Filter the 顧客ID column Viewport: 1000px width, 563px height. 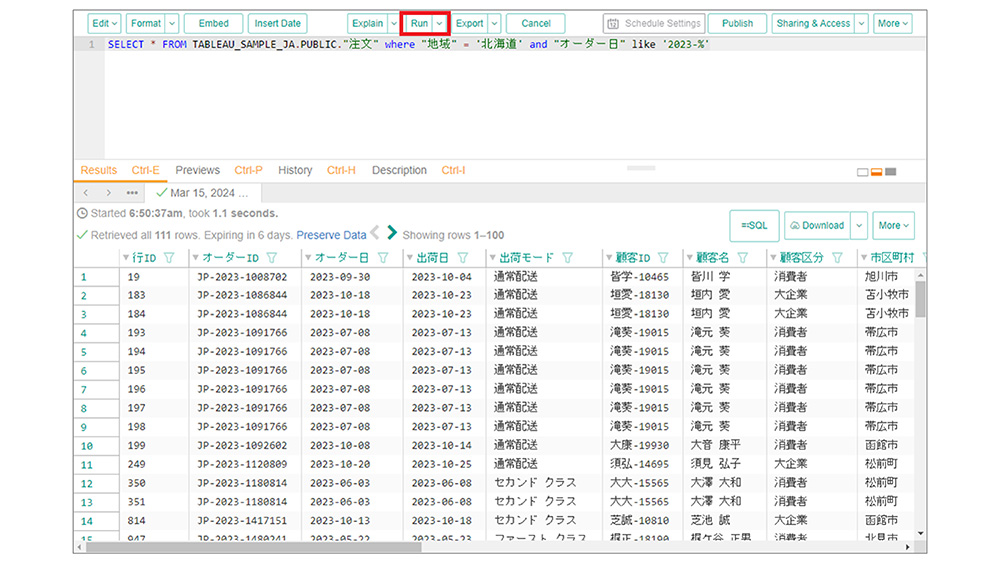[x=663, y=258]
